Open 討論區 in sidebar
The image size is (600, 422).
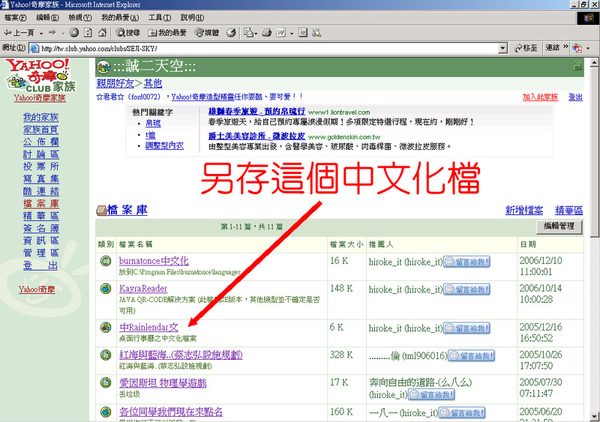[x=41, y=154]
